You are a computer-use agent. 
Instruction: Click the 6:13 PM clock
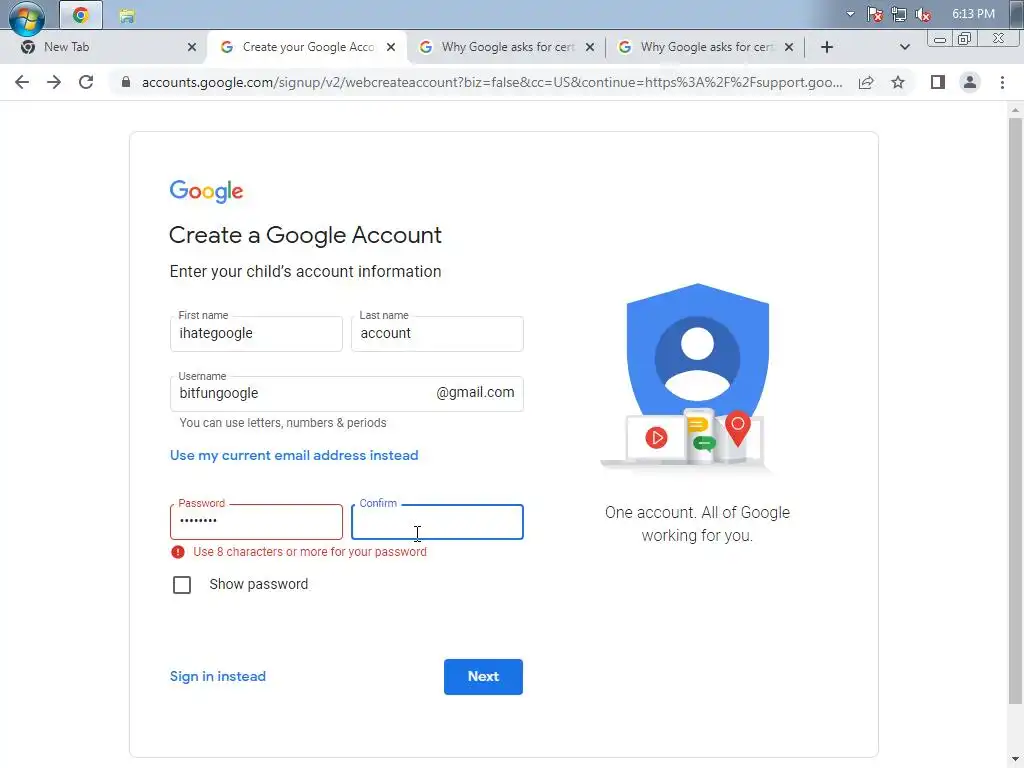click(973, 14)
